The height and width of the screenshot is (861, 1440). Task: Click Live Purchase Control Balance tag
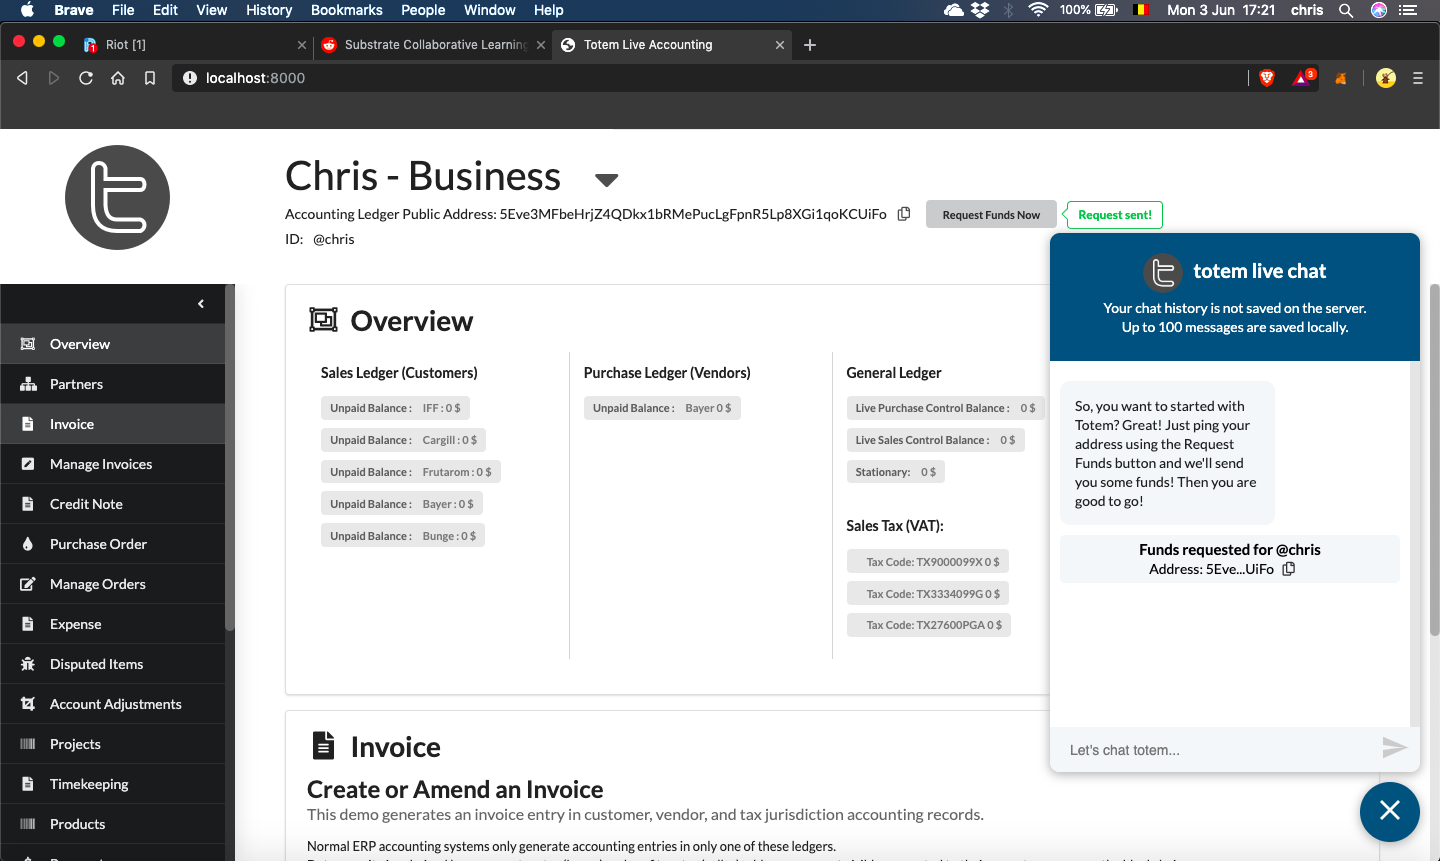coord(946,408)
